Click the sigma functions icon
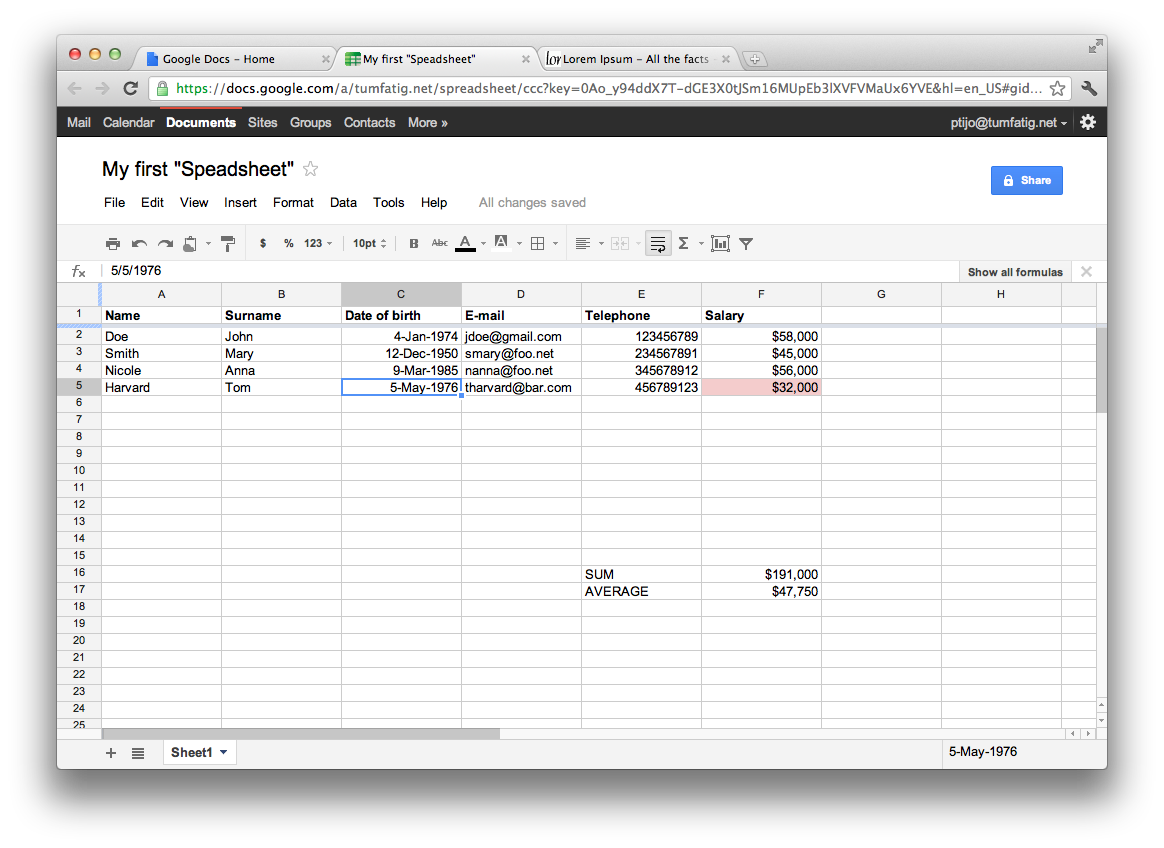The height and width of the screenshot is (848, 1164). click(x=684, y=244)
